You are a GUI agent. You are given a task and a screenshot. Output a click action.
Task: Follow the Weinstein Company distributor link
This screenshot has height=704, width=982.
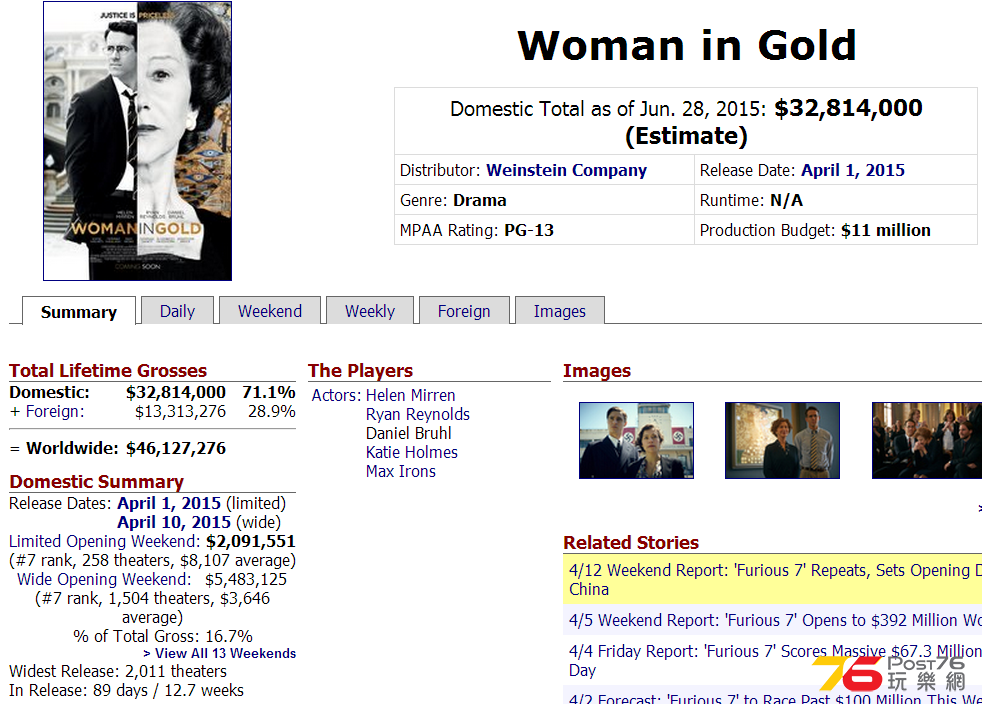pos(567,170)
